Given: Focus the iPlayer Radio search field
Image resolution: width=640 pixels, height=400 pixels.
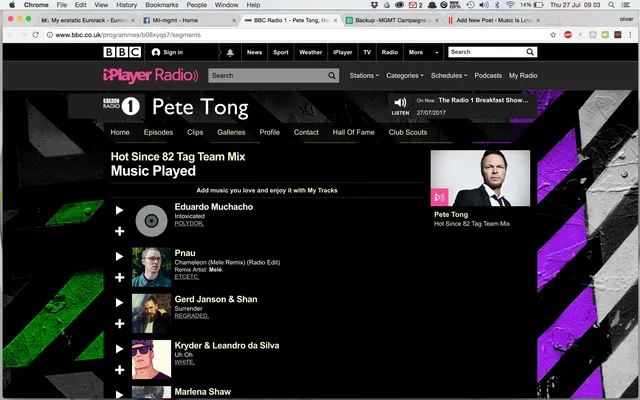Looking at the screenshot, I should click(x=268, y=76).
